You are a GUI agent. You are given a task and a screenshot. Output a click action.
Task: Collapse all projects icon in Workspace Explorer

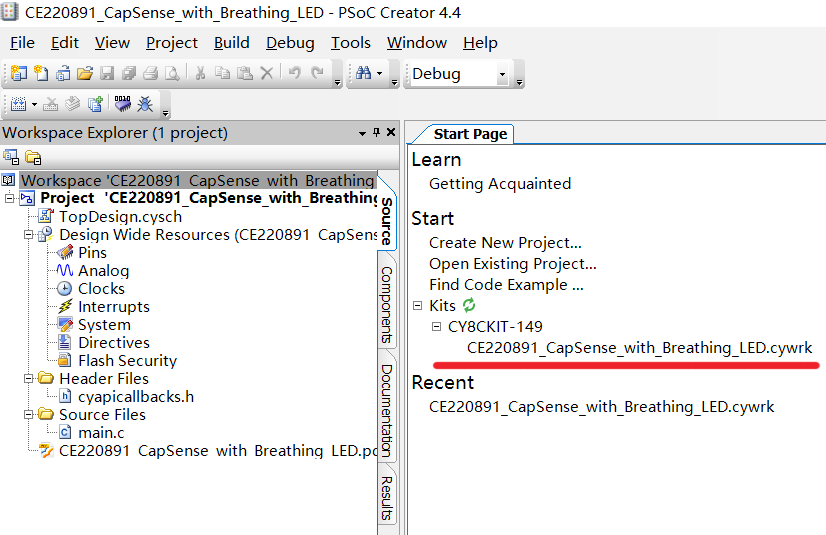(x=11, y=157)
